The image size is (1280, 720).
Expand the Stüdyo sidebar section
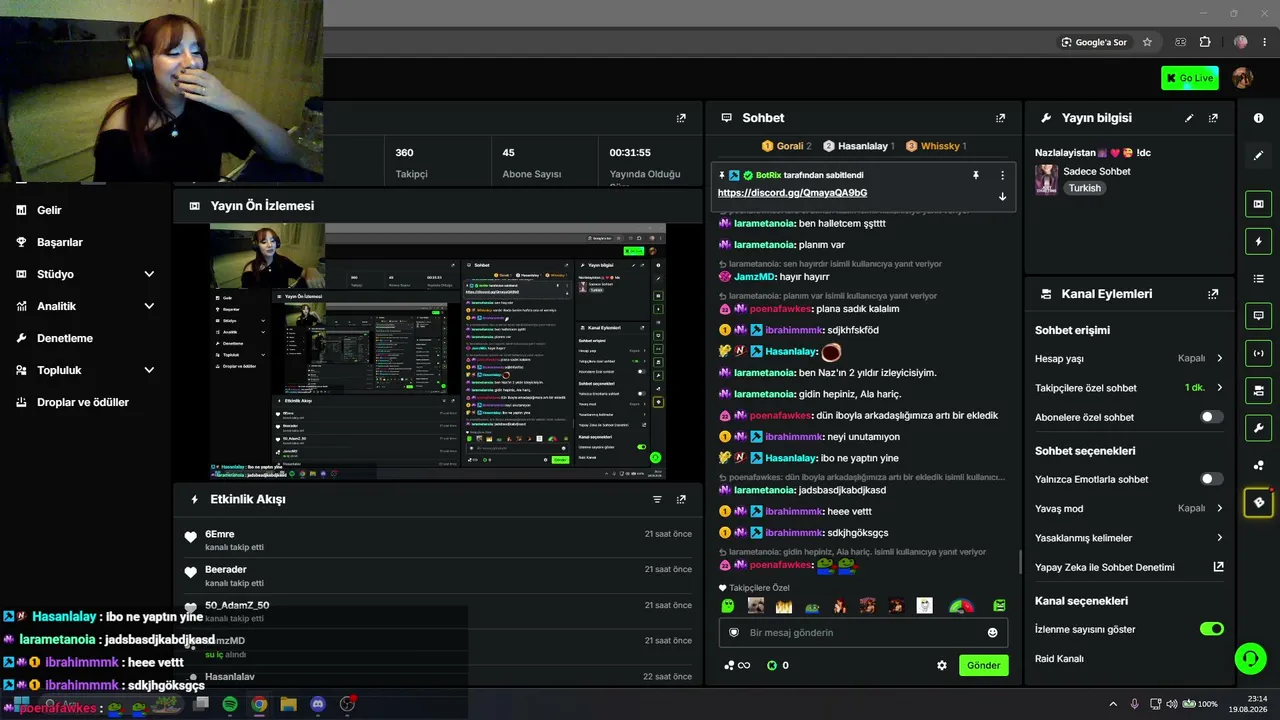click(x=149, y=274)
